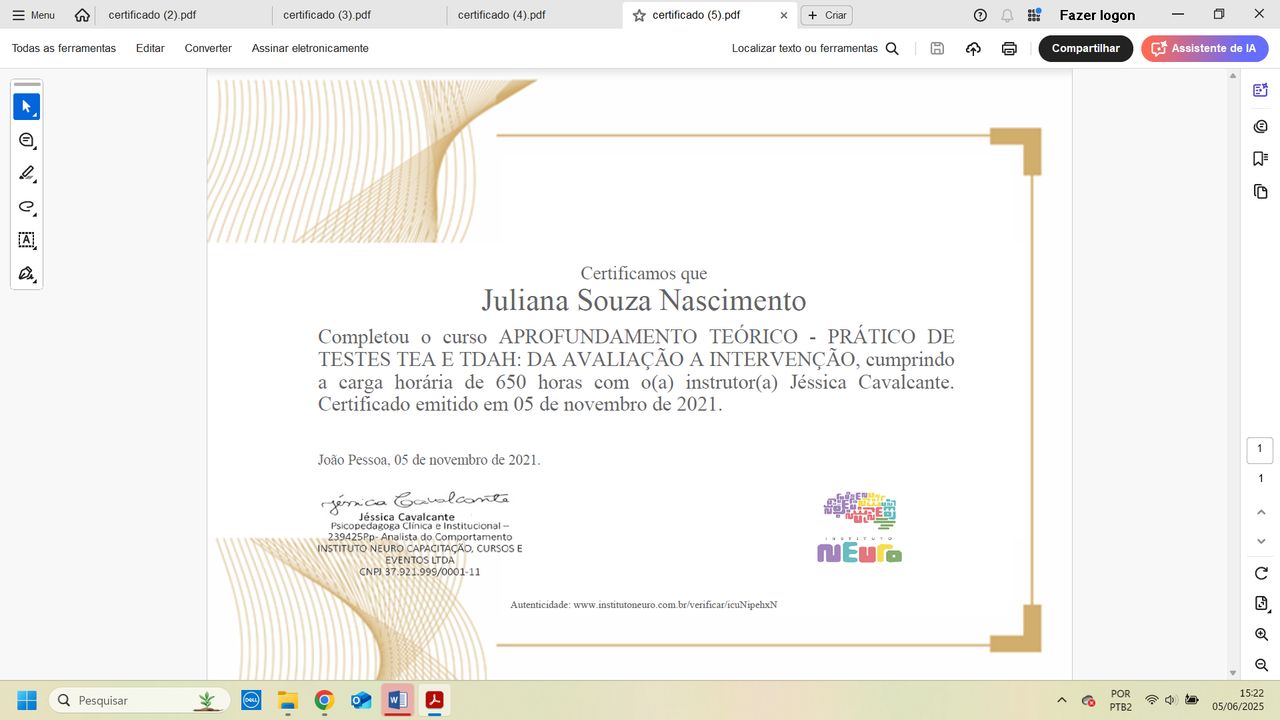Star the certificado (5).pdf tab
This screenshot has width=1280, height=720.
pos(639,15)
